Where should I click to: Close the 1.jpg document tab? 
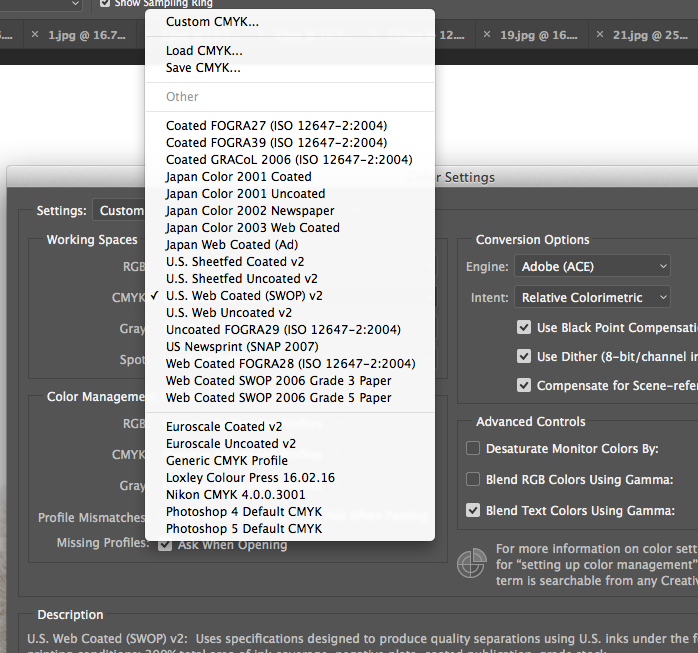35,34
